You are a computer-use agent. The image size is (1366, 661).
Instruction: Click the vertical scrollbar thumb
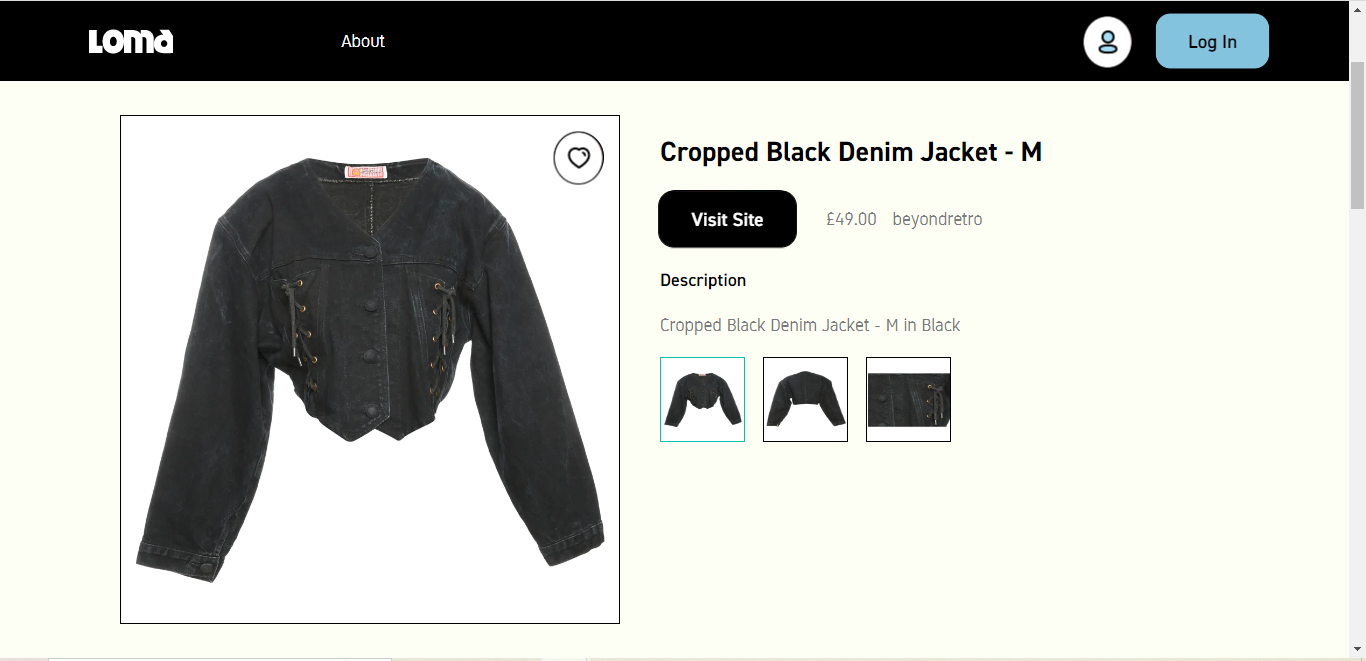pyautogui.click(x=1357, y=135)
